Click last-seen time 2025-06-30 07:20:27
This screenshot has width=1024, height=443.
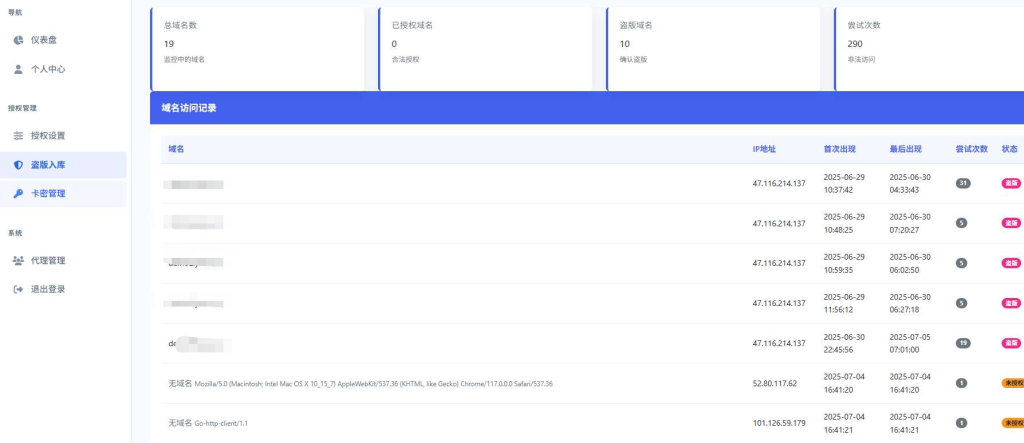910,223
